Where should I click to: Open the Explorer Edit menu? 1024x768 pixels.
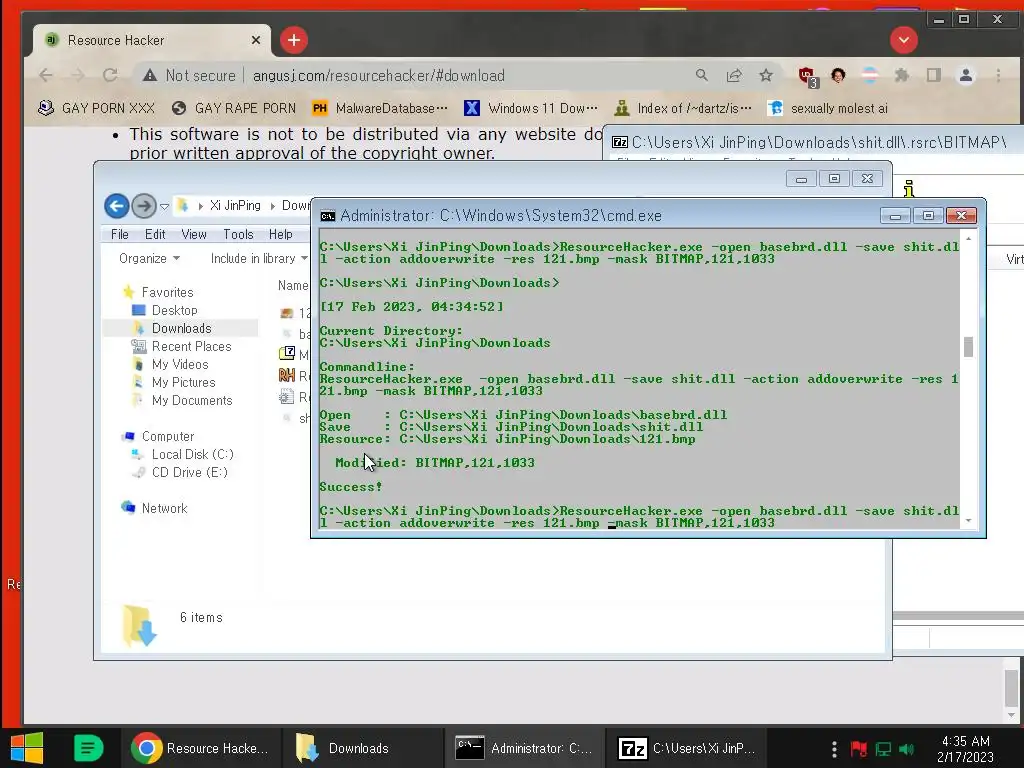click(x=155, y=234)
